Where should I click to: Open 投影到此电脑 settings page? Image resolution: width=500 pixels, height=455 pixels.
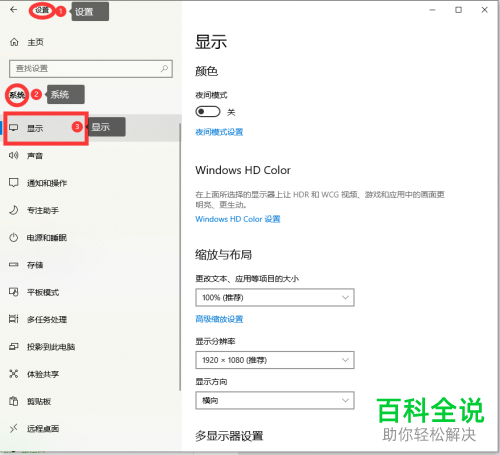(x=51, y=347)
